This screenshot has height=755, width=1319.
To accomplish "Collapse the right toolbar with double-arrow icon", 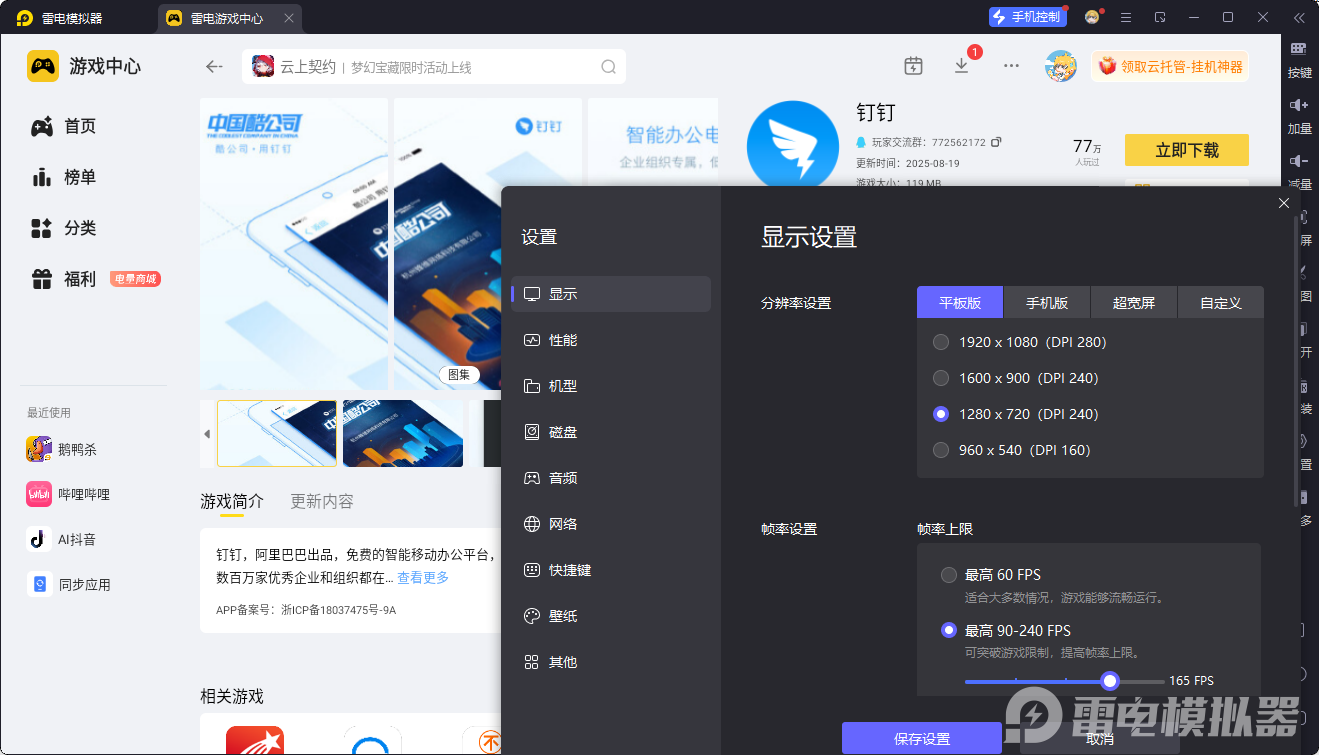I will [1299, 17].
